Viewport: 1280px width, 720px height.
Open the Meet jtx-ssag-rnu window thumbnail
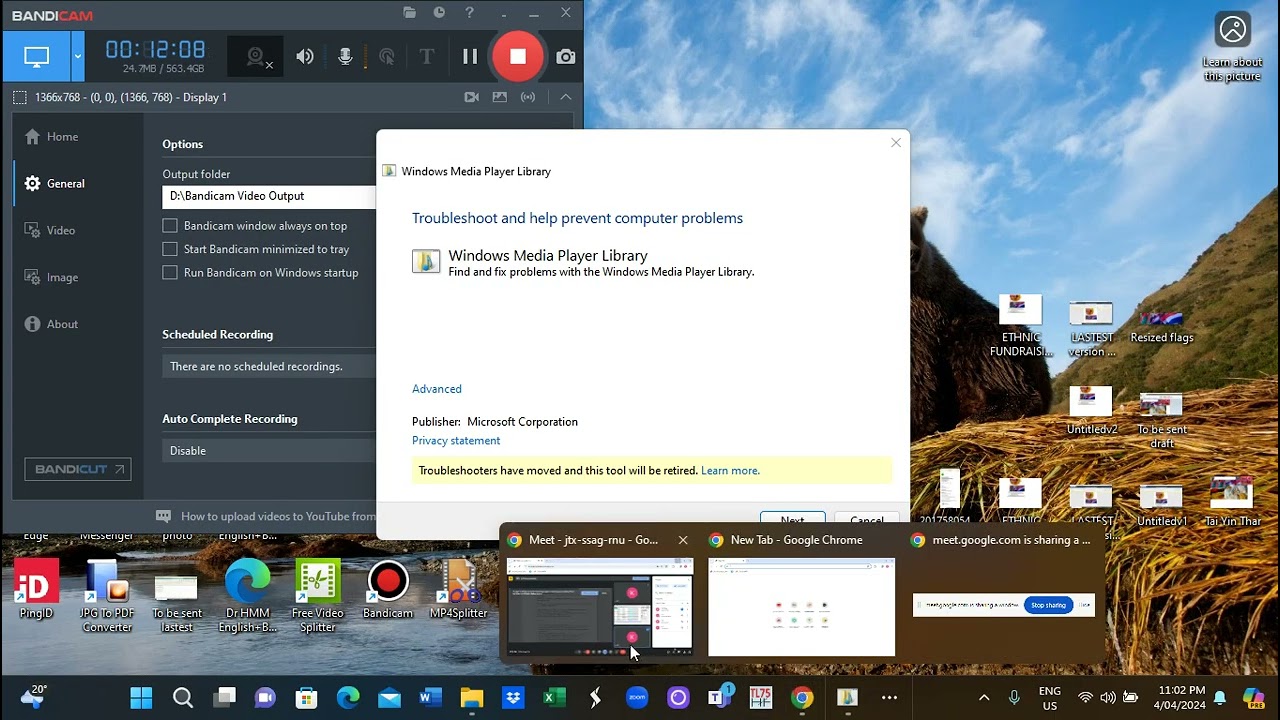click(599, 606)
